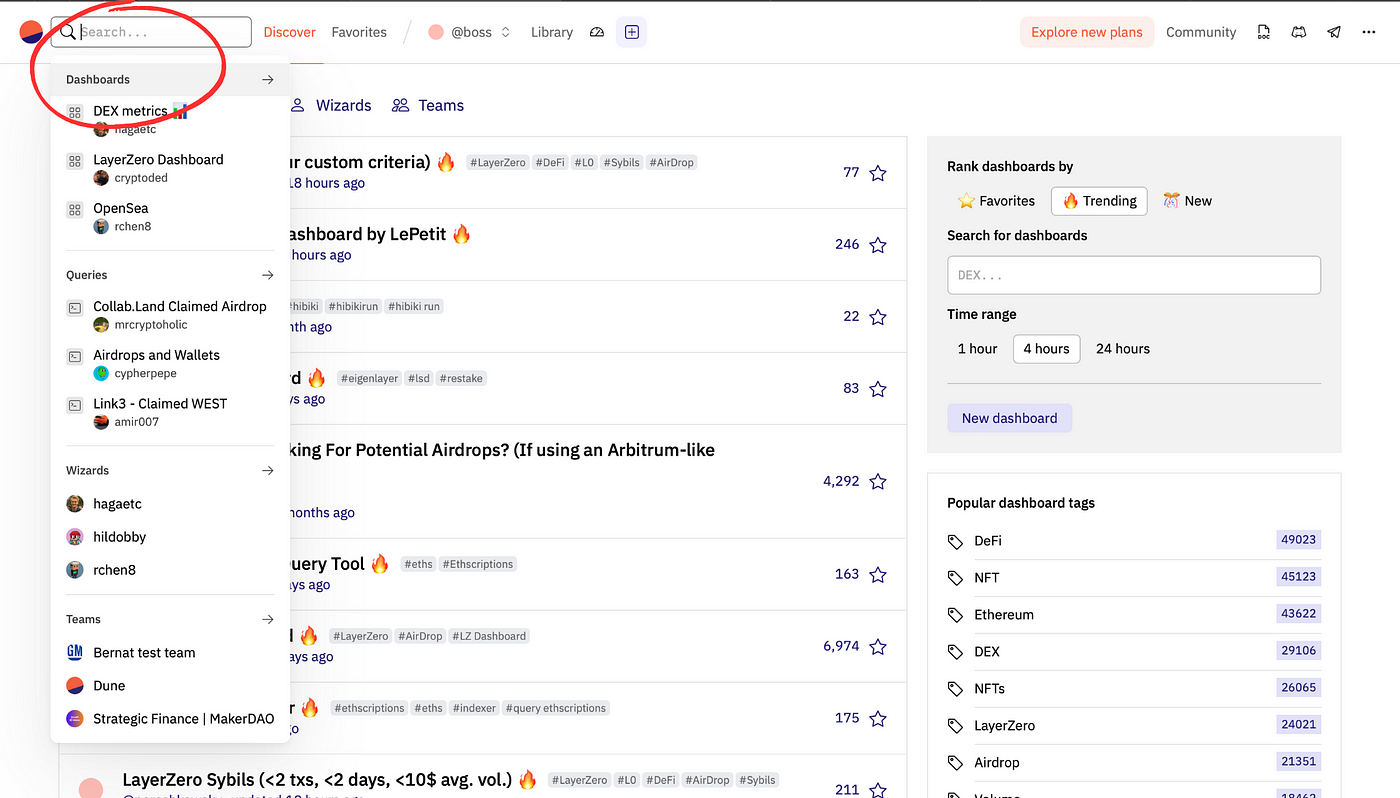Star the dashboard with 4,292 favorites

tap(878, 482)
